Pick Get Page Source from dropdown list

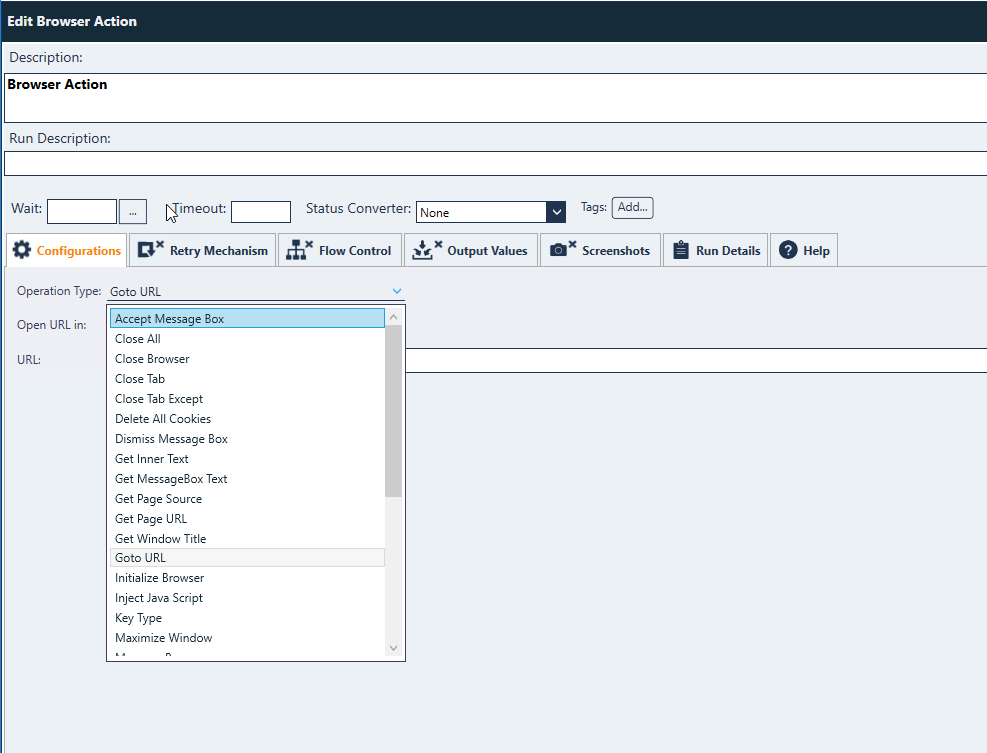(x=158, y=499)
